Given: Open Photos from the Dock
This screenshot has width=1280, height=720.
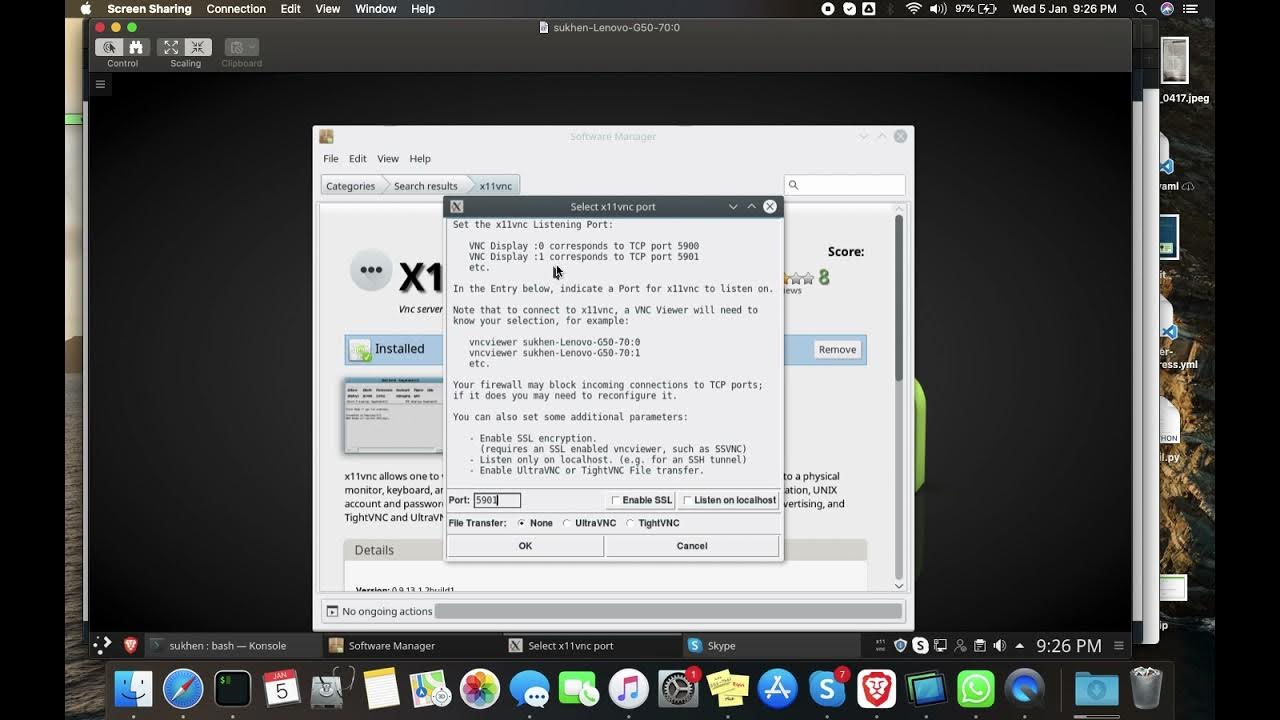Looking at the screenshot, I should [x=480, y=688].
